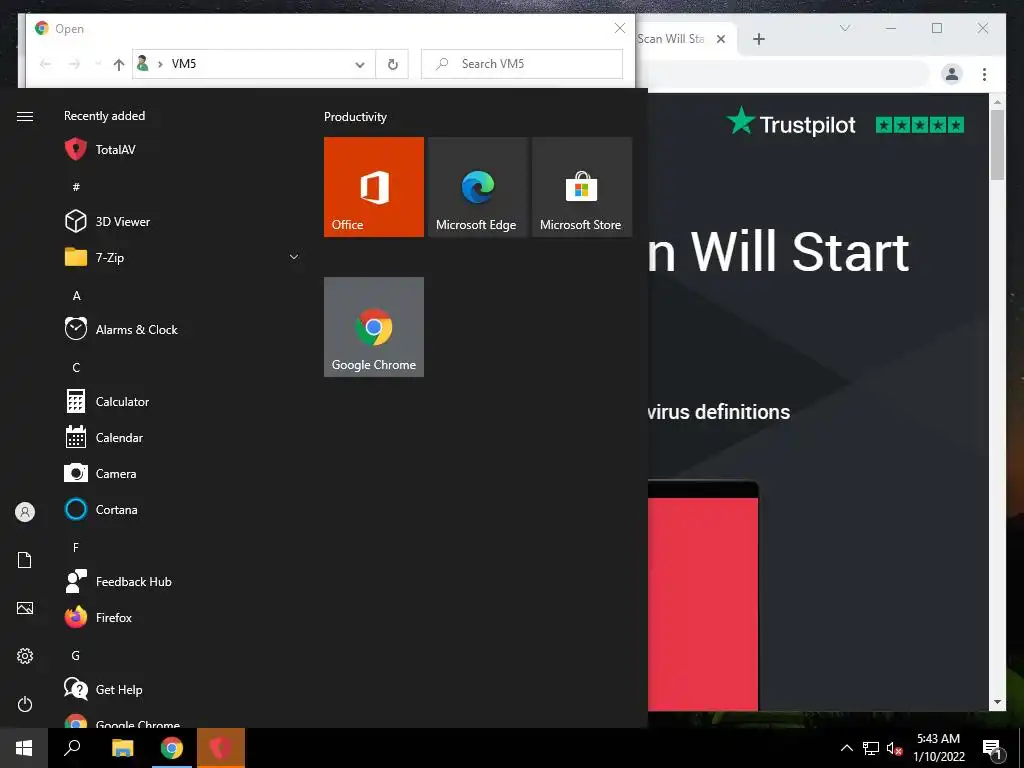Screen dimensions: 1024x768
Task: Open Documents from Start sidebar
Action: [x=25, y=560]
